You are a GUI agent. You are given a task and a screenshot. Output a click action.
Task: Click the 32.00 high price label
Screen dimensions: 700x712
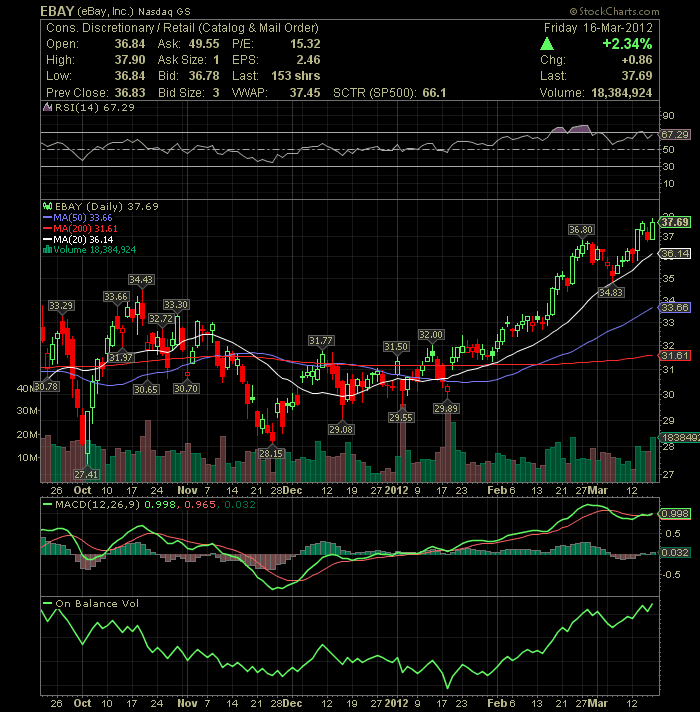[431, 335]
